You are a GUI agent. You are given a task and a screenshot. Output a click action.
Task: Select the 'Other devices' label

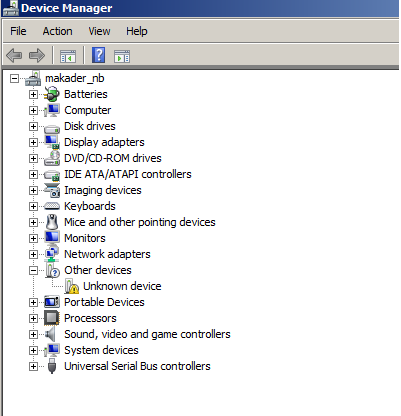(x=98, y=270)
